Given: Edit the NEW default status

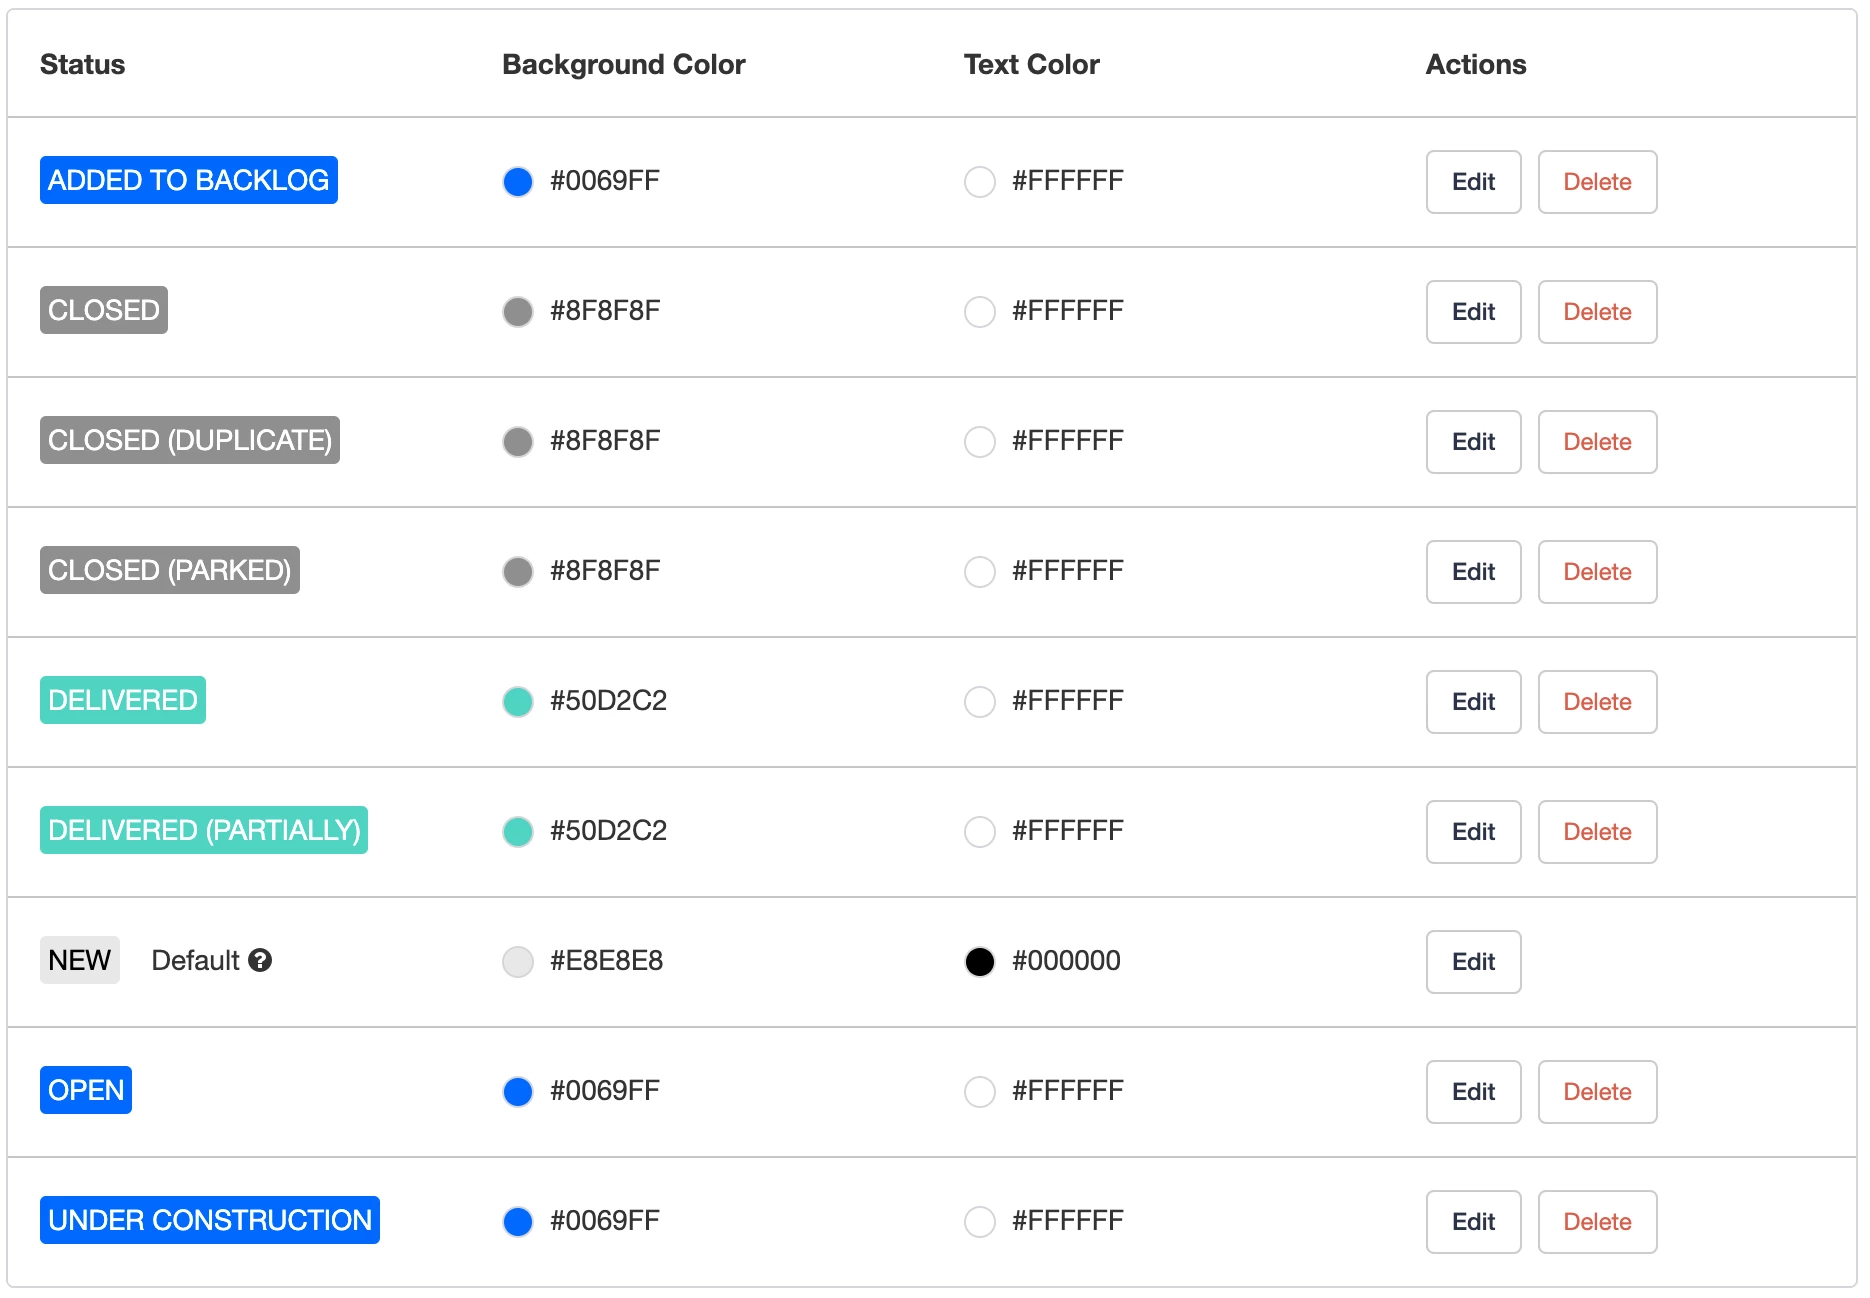Looking at the screenshot, I should [1472, 961].
